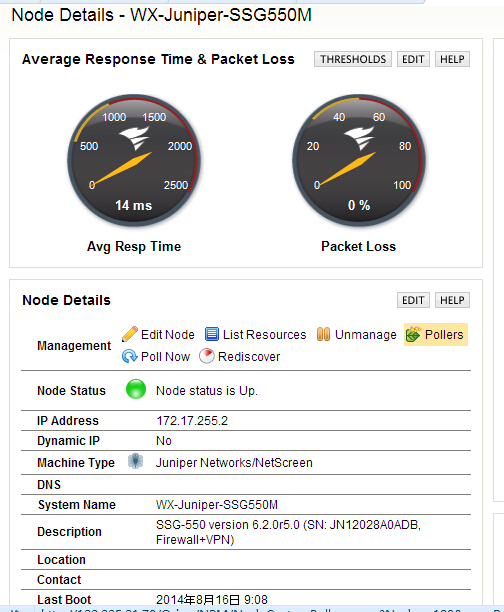Screen dimensions: 504x612
Task: Click the green node status indicator
Action: (136, 389)
